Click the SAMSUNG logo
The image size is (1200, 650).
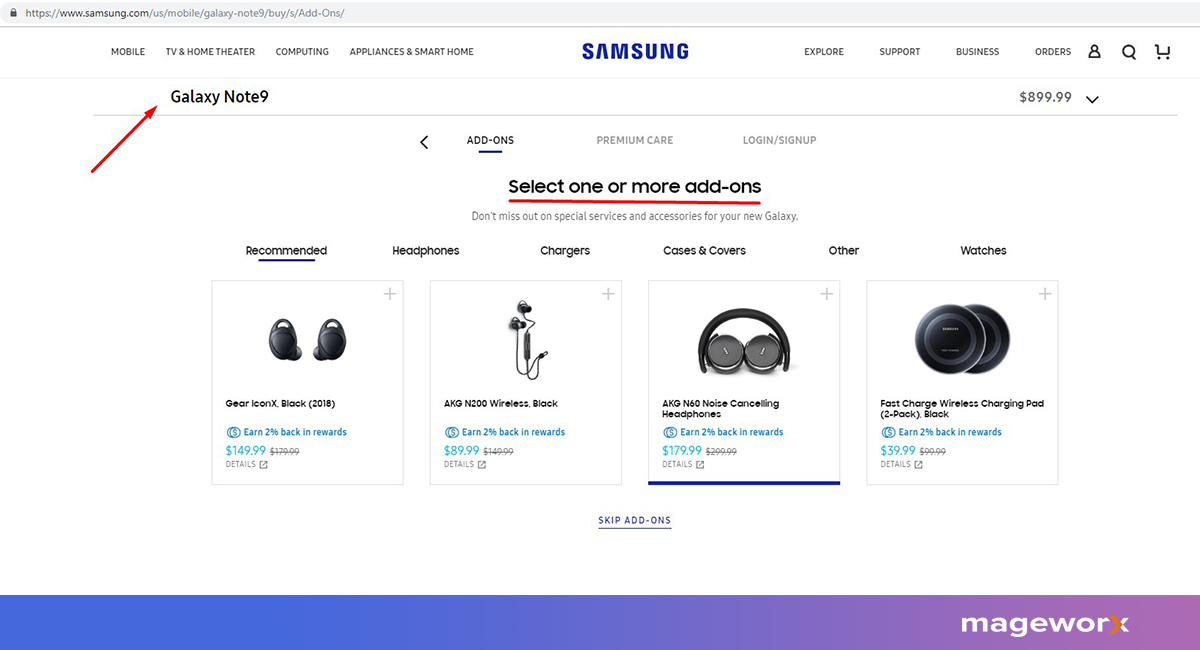pos(634,51)
